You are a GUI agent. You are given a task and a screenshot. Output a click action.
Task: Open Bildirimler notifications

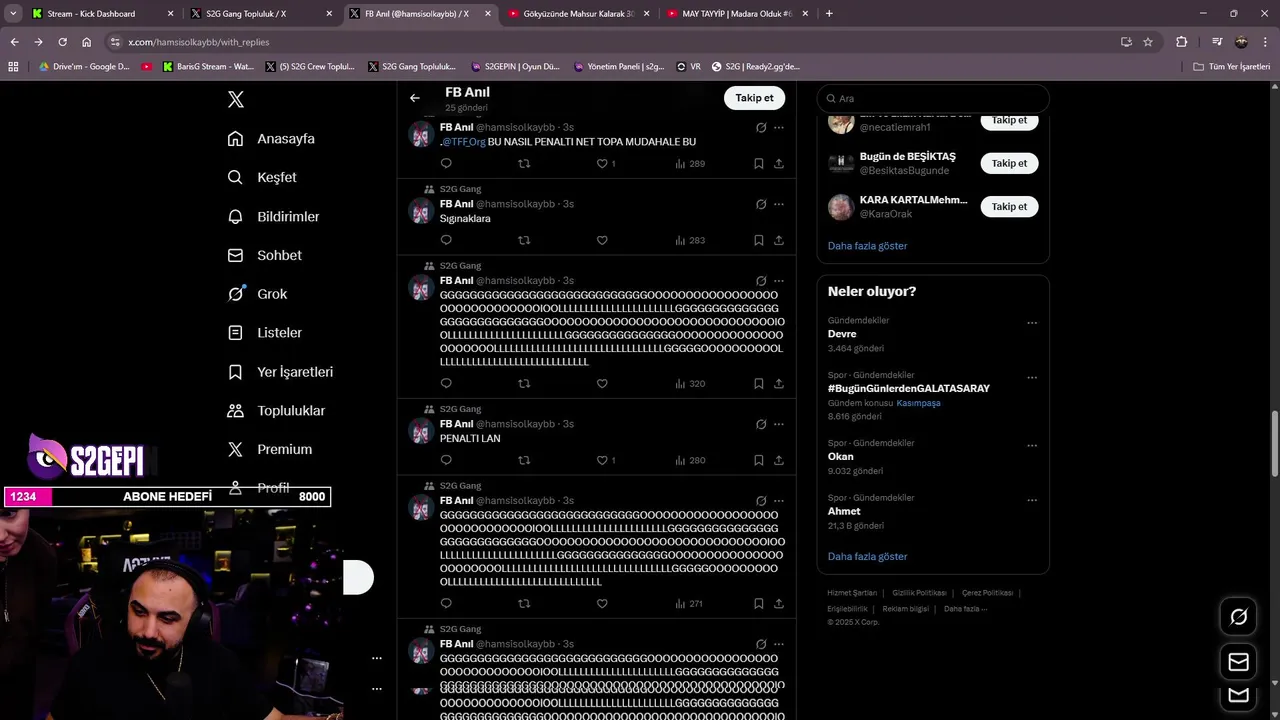[273, 216]
